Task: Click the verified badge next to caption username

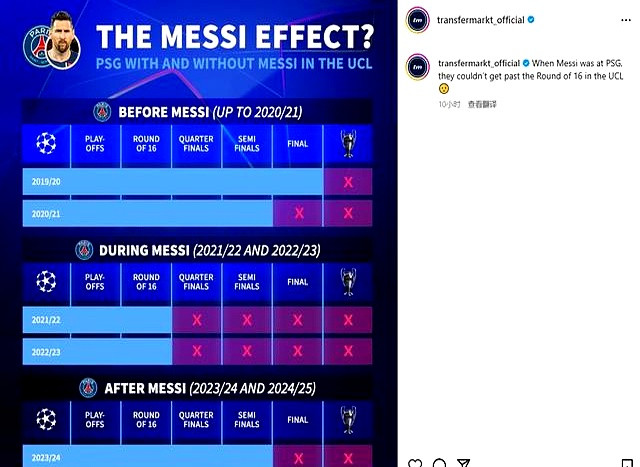Action: click(526, 63)
